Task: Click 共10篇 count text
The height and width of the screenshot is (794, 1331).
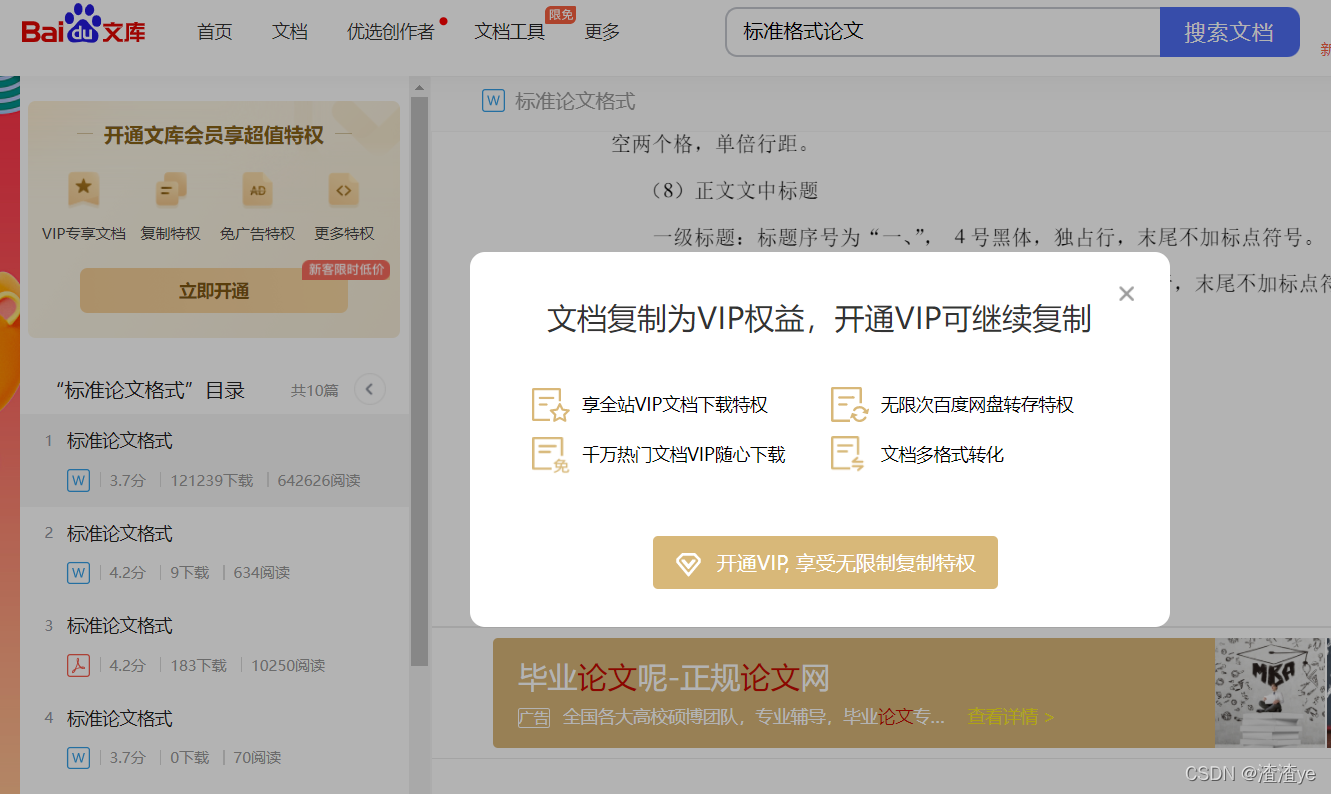Action: pyautogui.click(x=315, y=390)
